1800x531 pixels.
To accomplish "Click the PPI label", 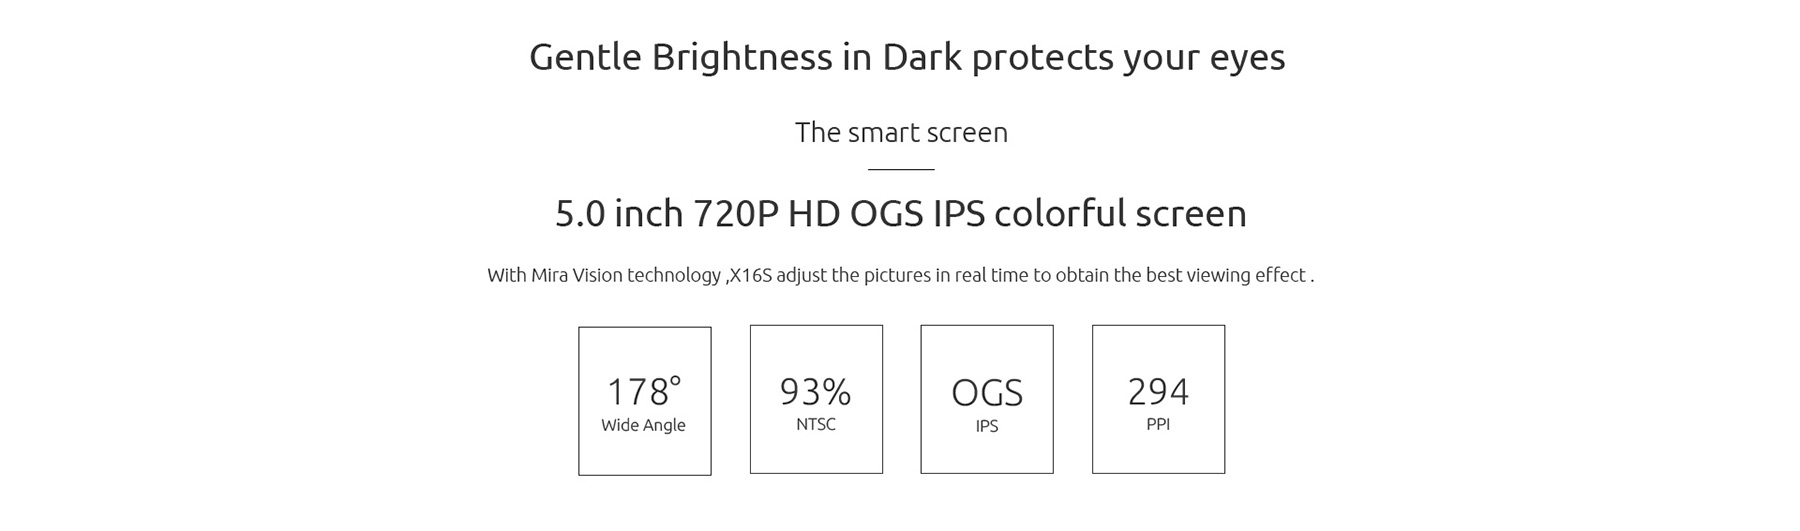I will (1158, 424).
